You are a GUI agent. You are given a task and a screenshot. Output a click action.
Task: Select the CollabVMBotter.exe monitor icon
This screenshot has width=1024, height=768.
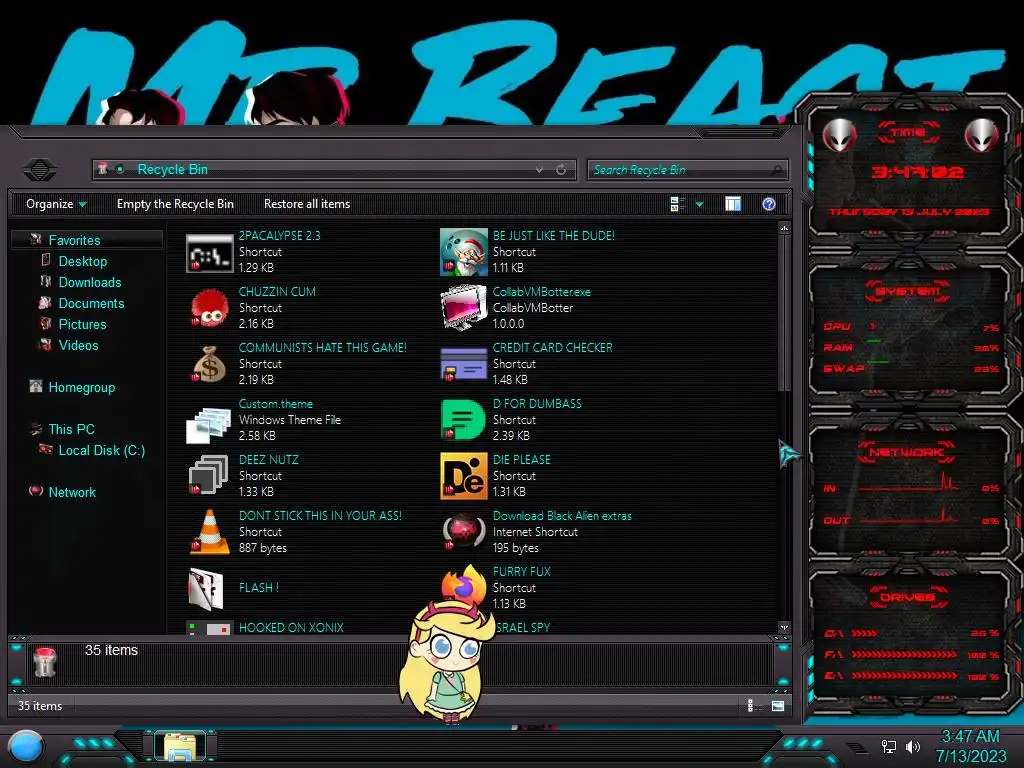point(463,308)
